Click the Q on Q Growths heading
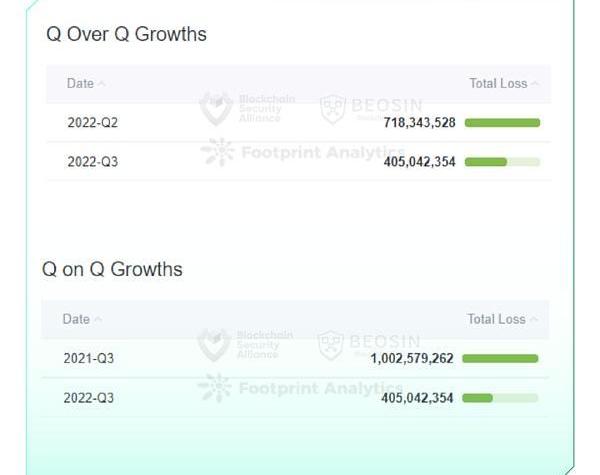Image resolution: width=600 pixels, height=475 pixels. click(x=112, y=269)
